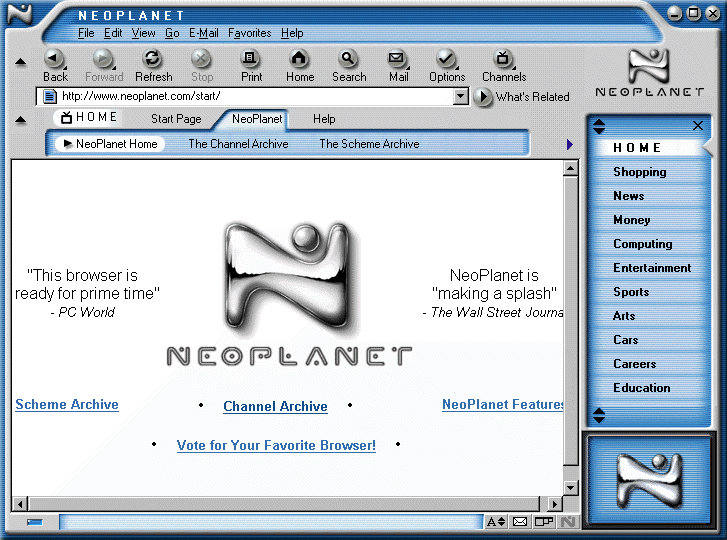Select NeoPlanet Home in channel bar
This screenshot has height=540, width=727.
tap(109, 144)
